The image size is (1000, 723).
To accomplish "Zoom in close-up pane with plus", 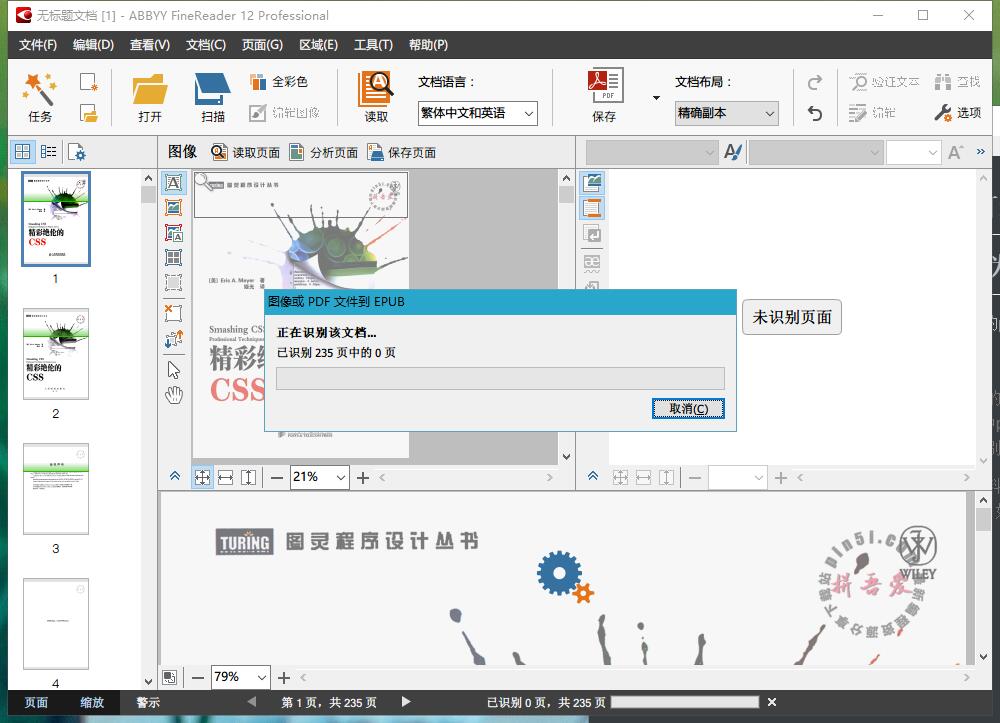I will pyautogui.click(x=284, y=678).
